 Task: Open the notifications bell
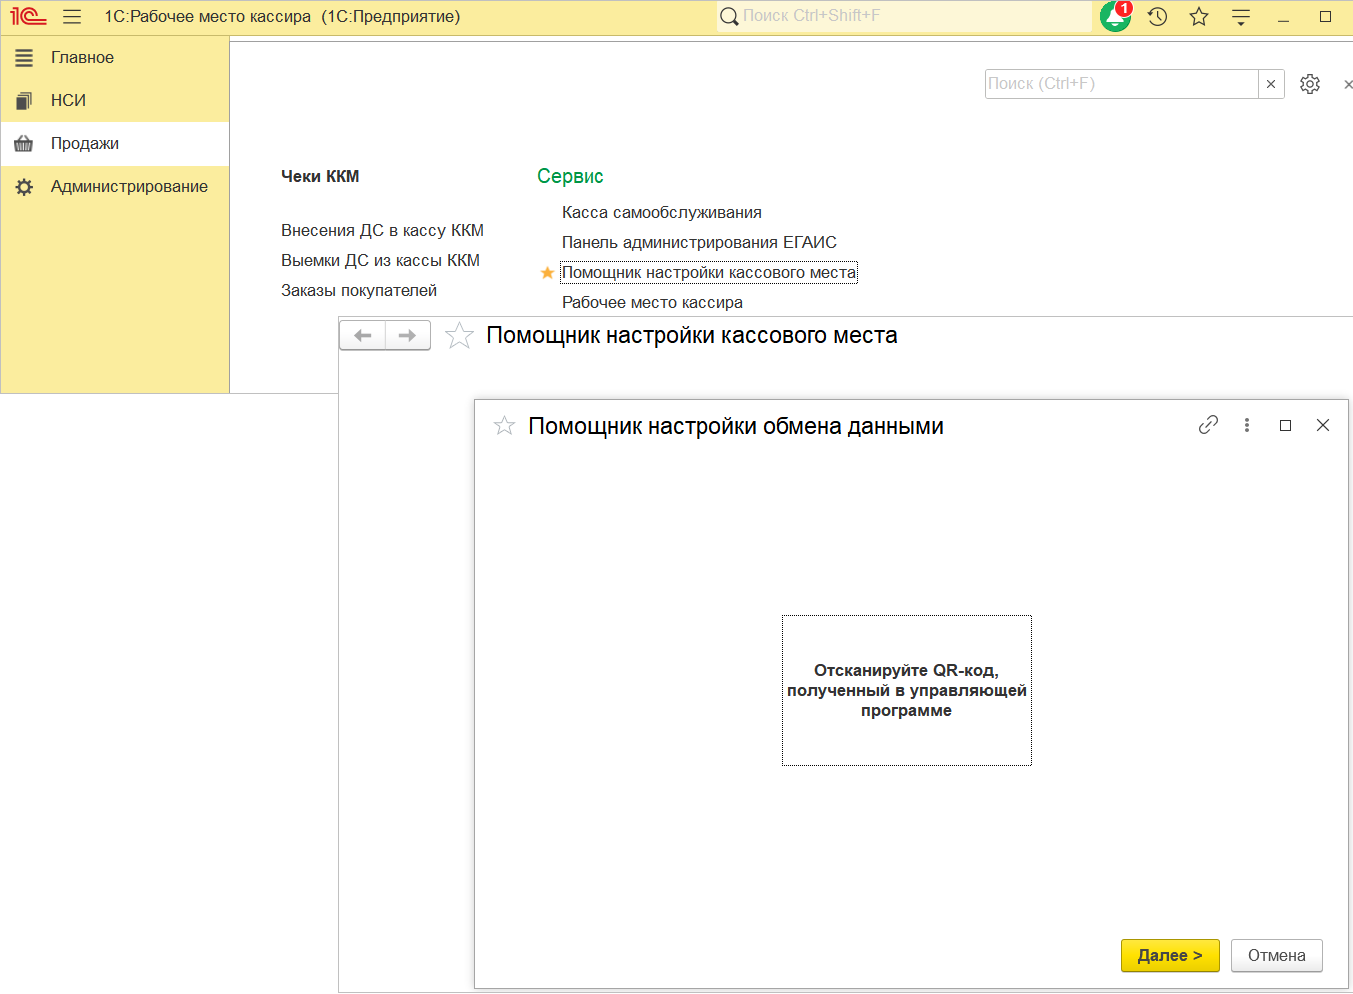(1115, 17)
